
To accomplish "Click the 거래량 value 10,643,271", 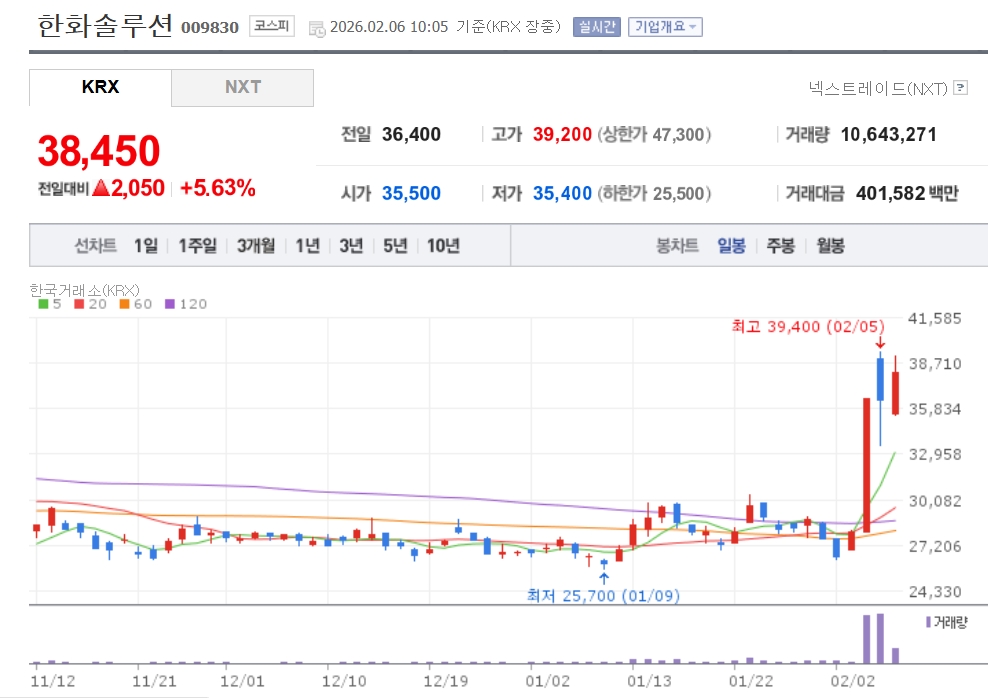I will coord(888,134).
